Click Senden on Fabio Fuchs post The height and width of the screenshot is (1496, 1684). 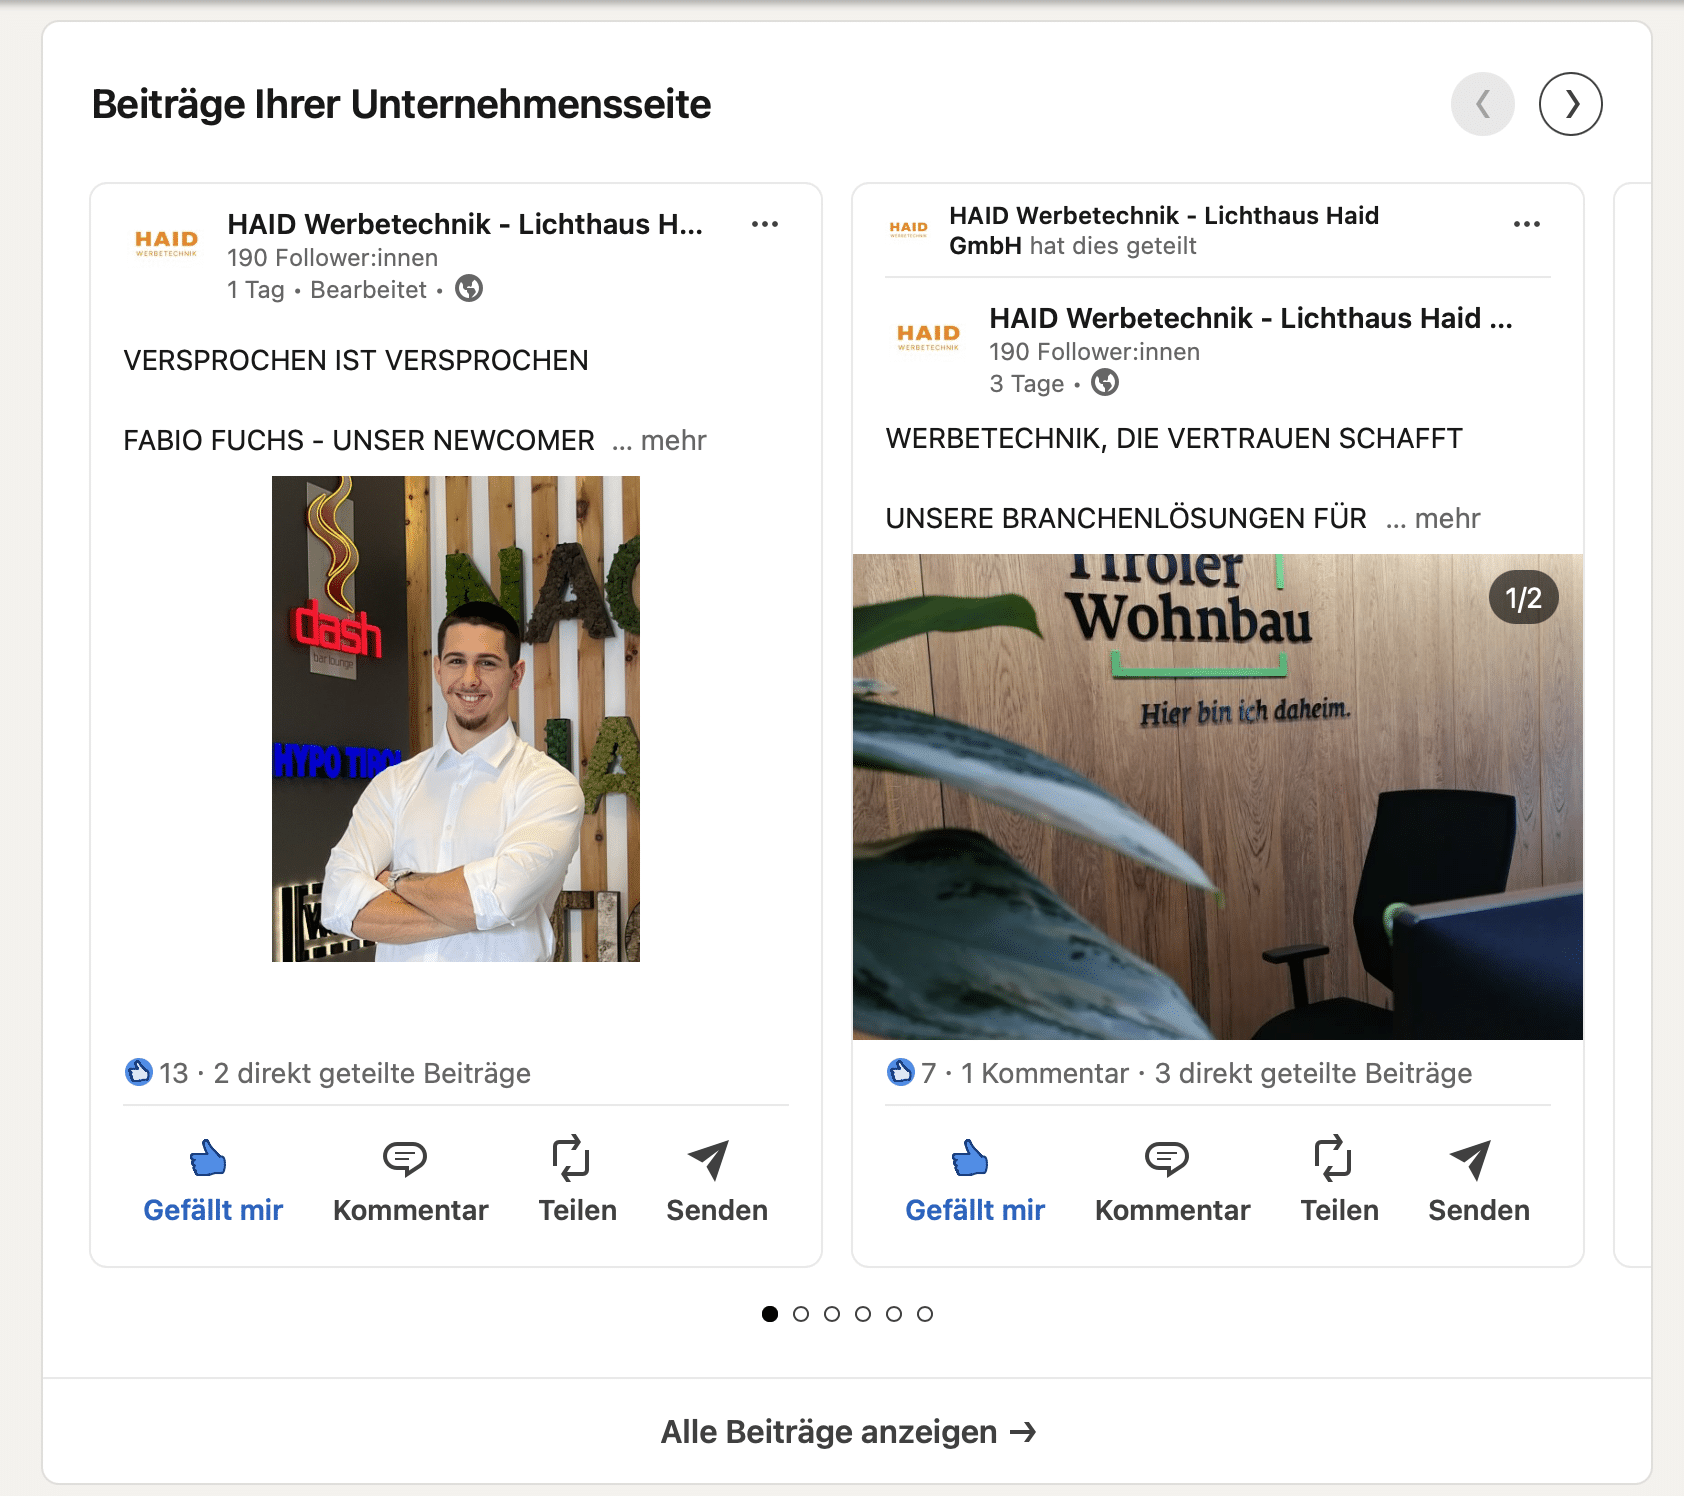[717, 1181]
